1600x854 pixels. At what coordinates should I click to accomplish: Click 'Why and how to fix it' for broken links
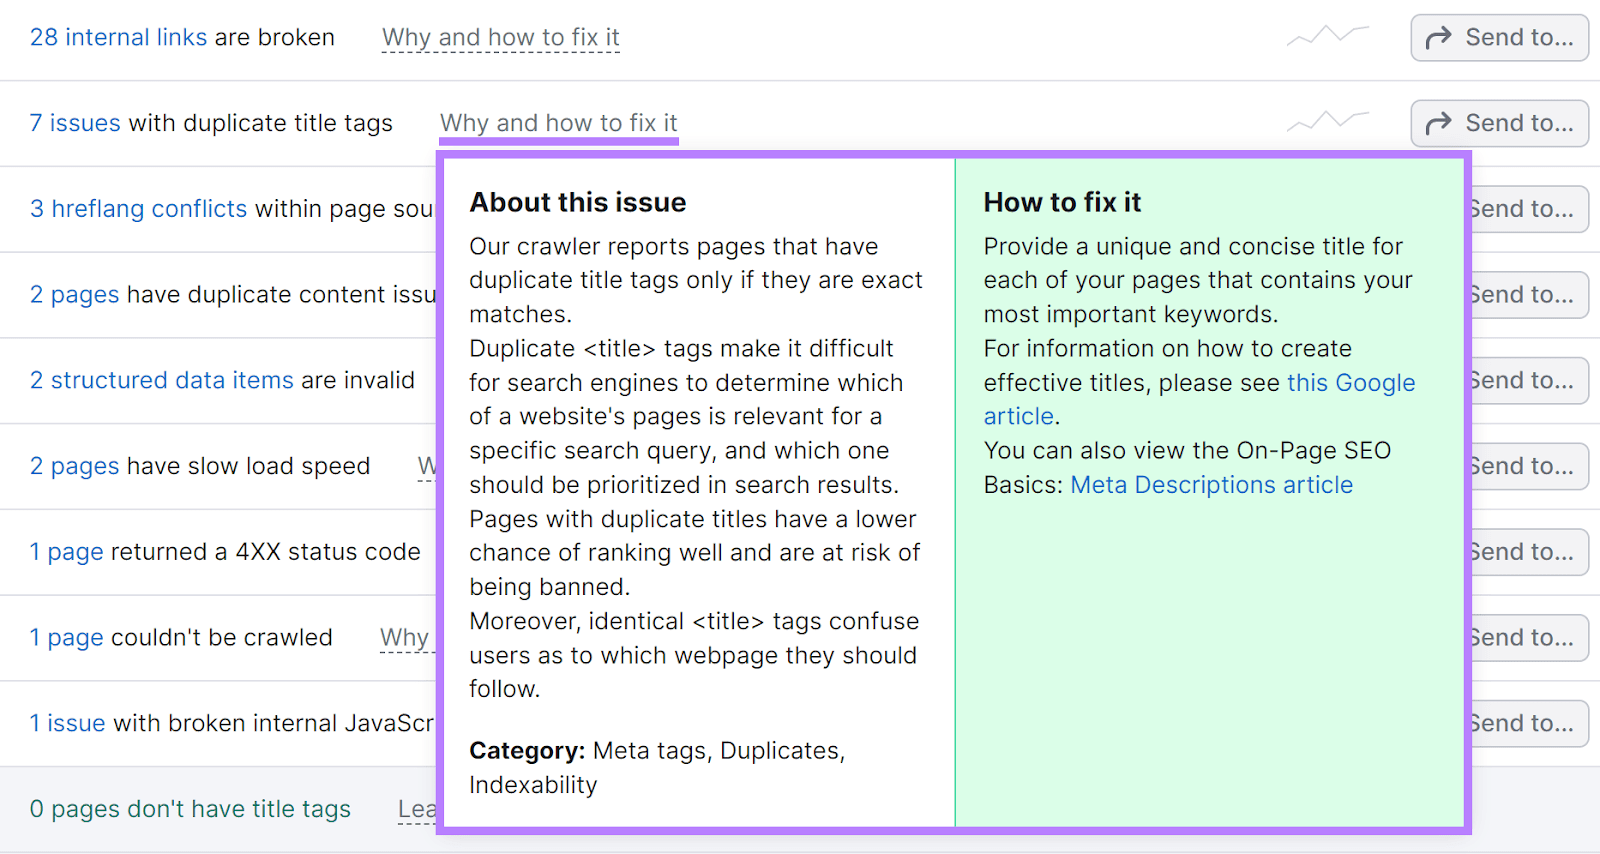[x=500, y=37]
